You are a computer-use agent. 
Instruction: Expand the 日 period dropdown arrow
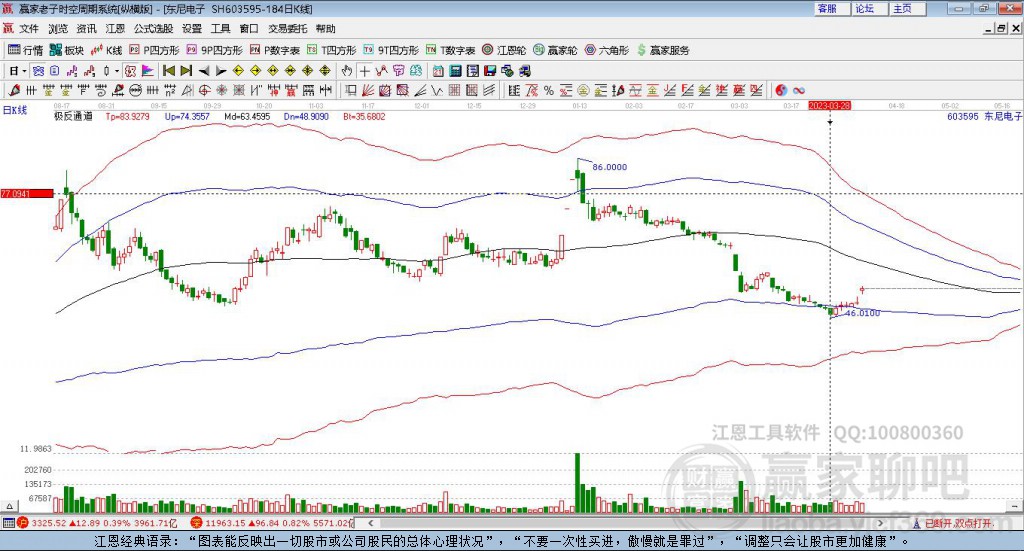point(24,71)
